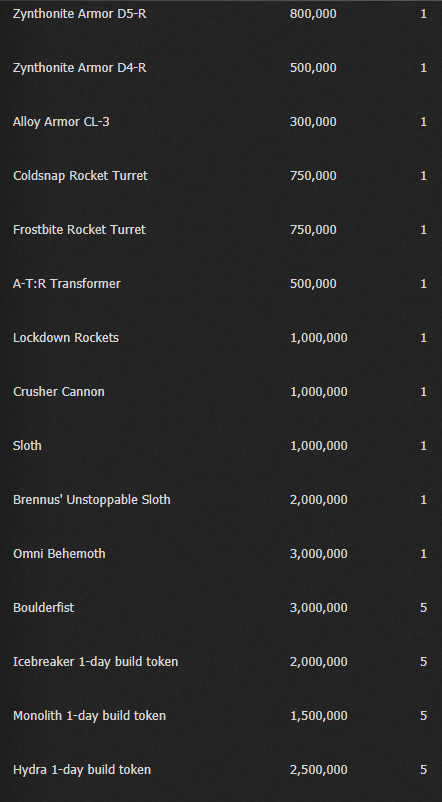Viewport: 442px width, 802px height.
Task: Click the Alloy Armor CL-3 item
Action: tap(61, 122)
